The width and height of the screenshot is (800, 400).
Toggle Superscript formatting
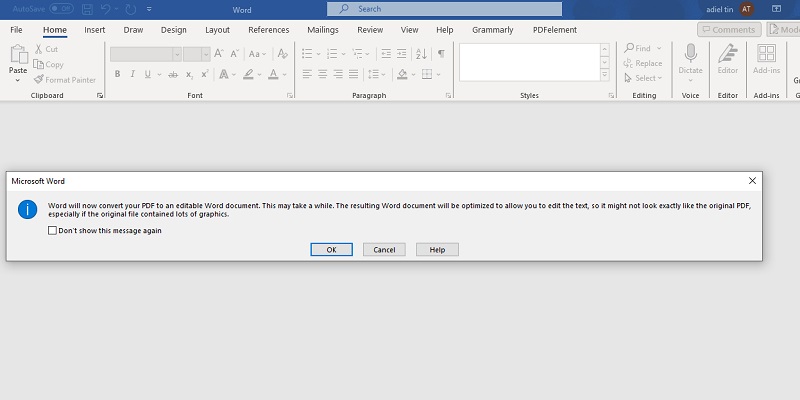[x=205, y=74]
